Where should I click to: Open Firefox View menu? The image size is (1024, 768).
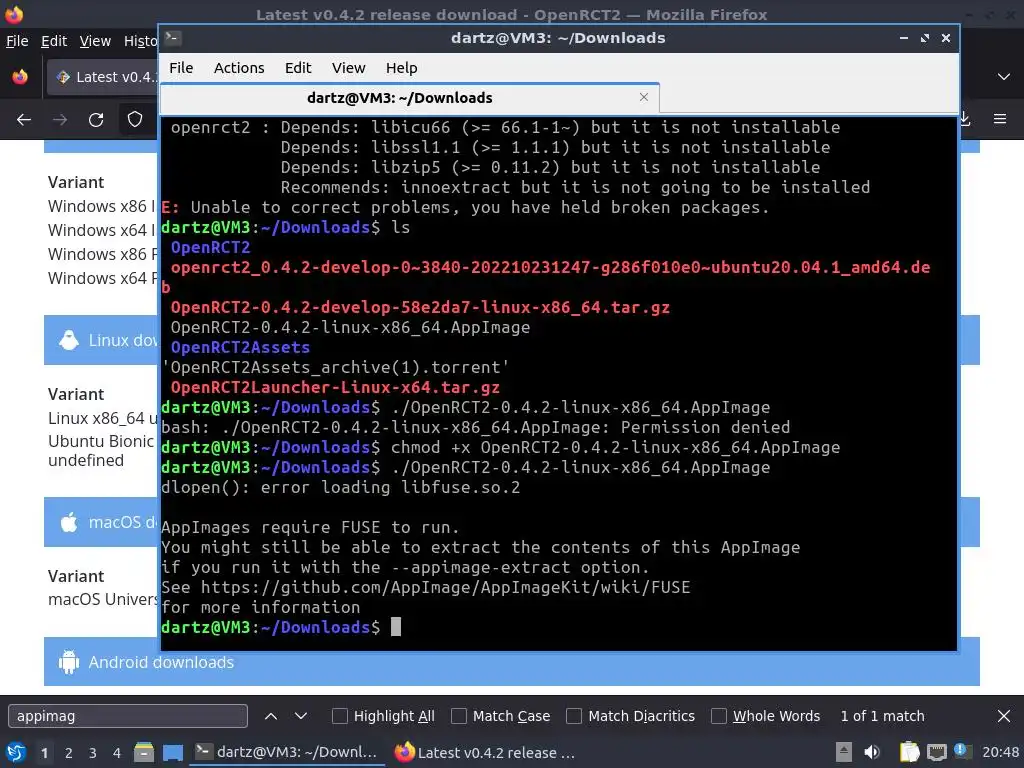95,41
